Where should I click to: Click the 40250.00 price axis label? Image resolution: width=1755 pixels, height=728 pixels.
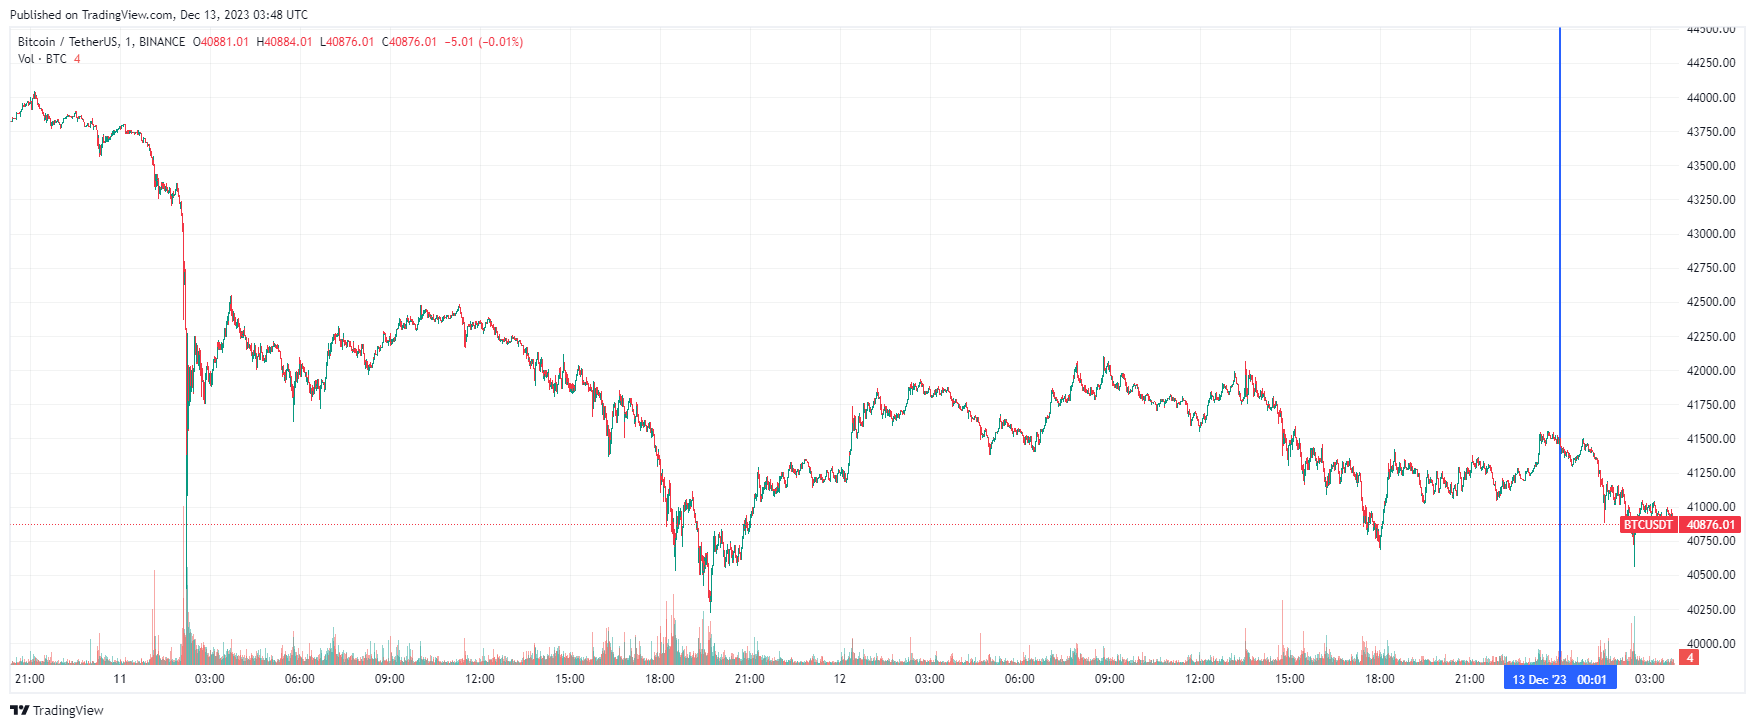[x=1711, y=610]
